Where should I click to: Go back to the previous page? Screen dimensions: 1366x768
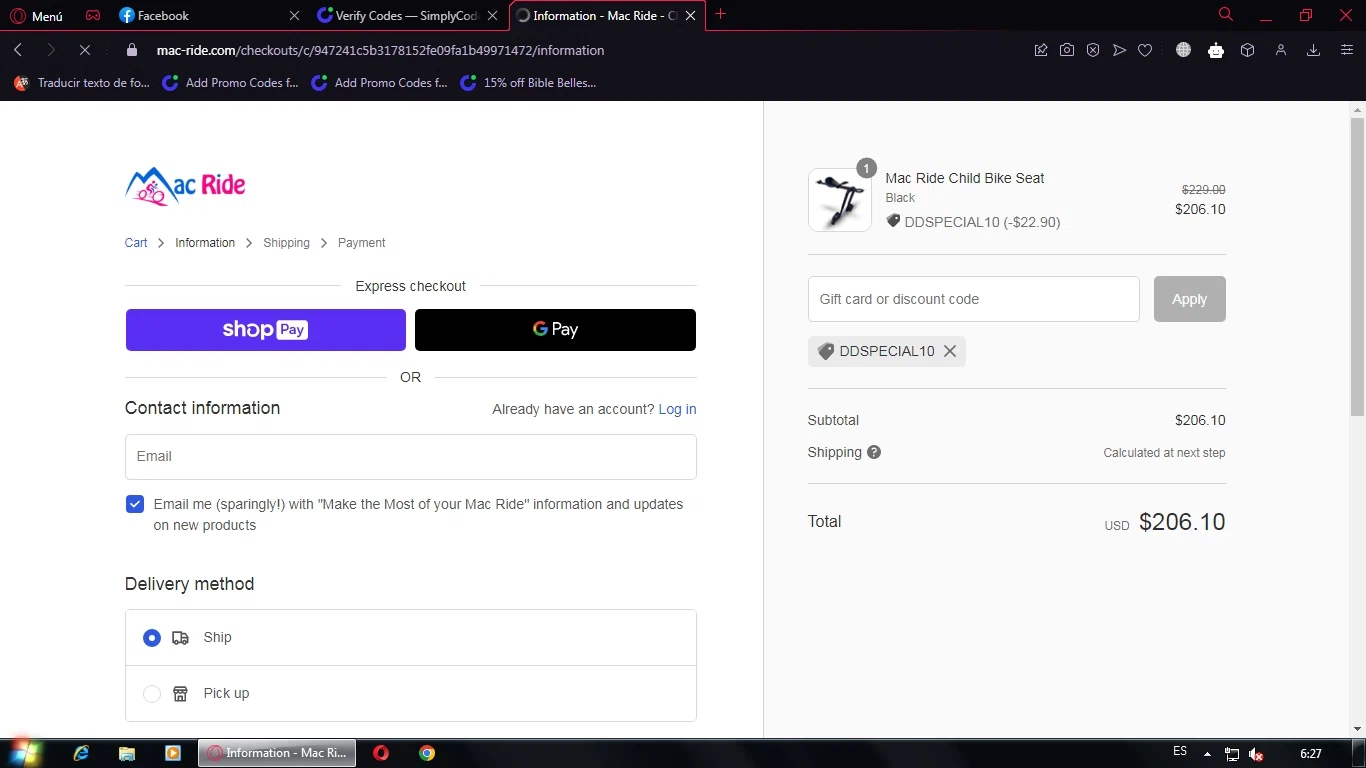pyautogui.click(x=18, y=50)
